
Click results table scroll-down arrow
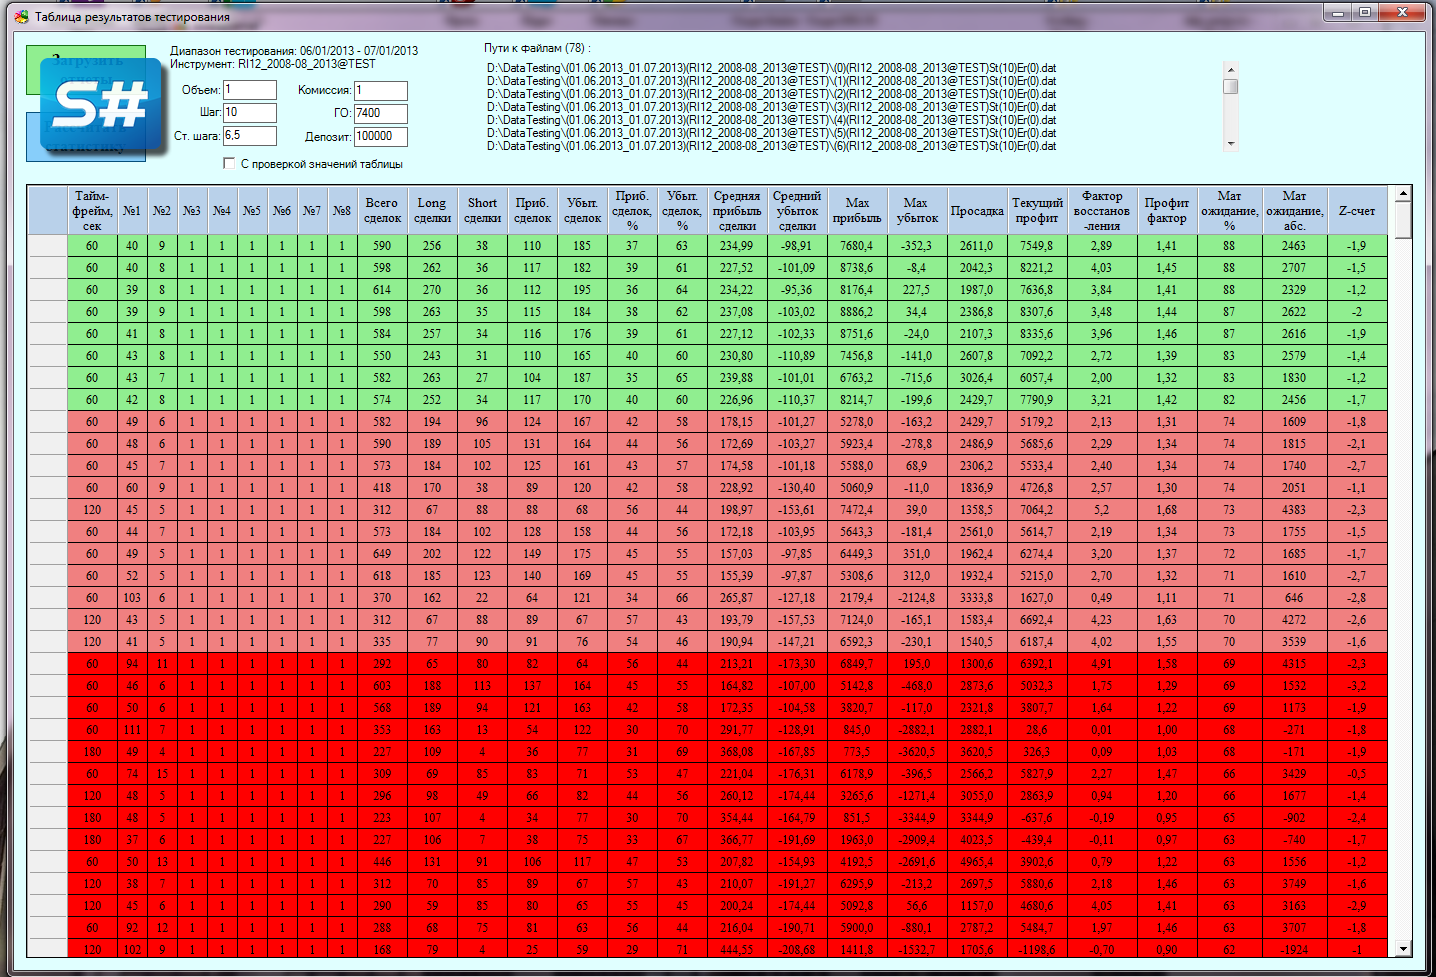point(1403,948)
